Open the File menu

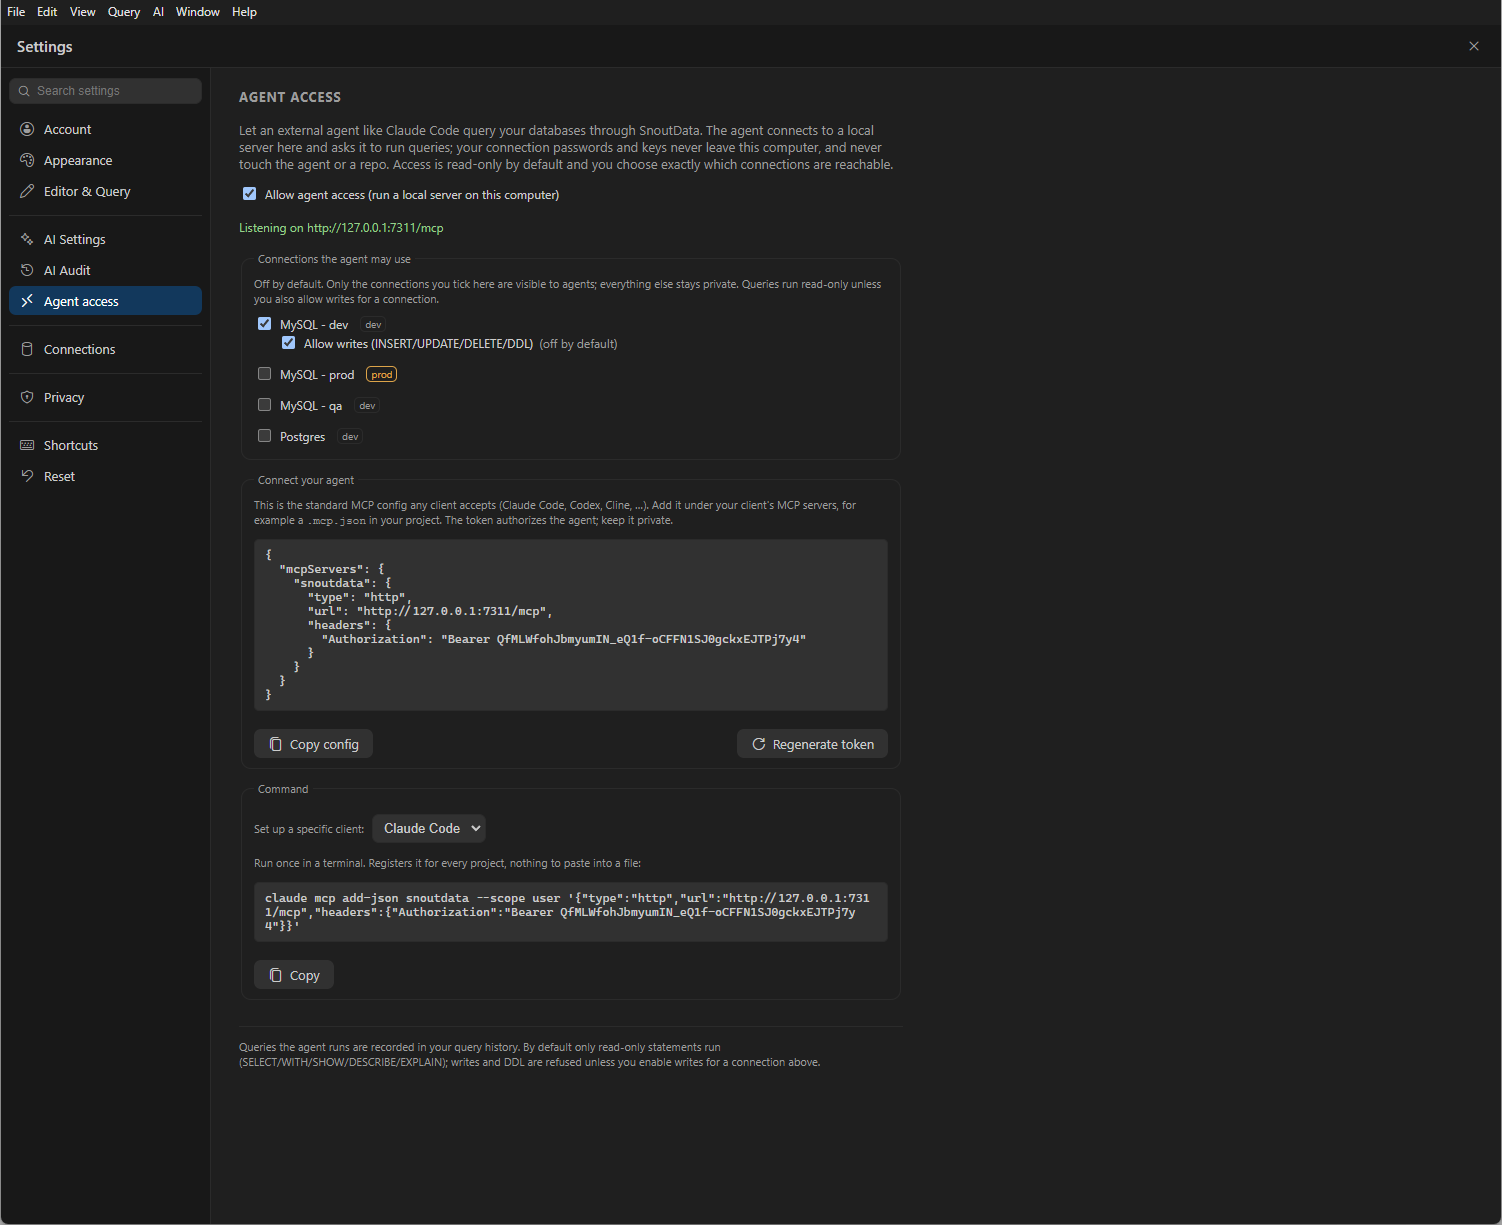click(16, 12)
